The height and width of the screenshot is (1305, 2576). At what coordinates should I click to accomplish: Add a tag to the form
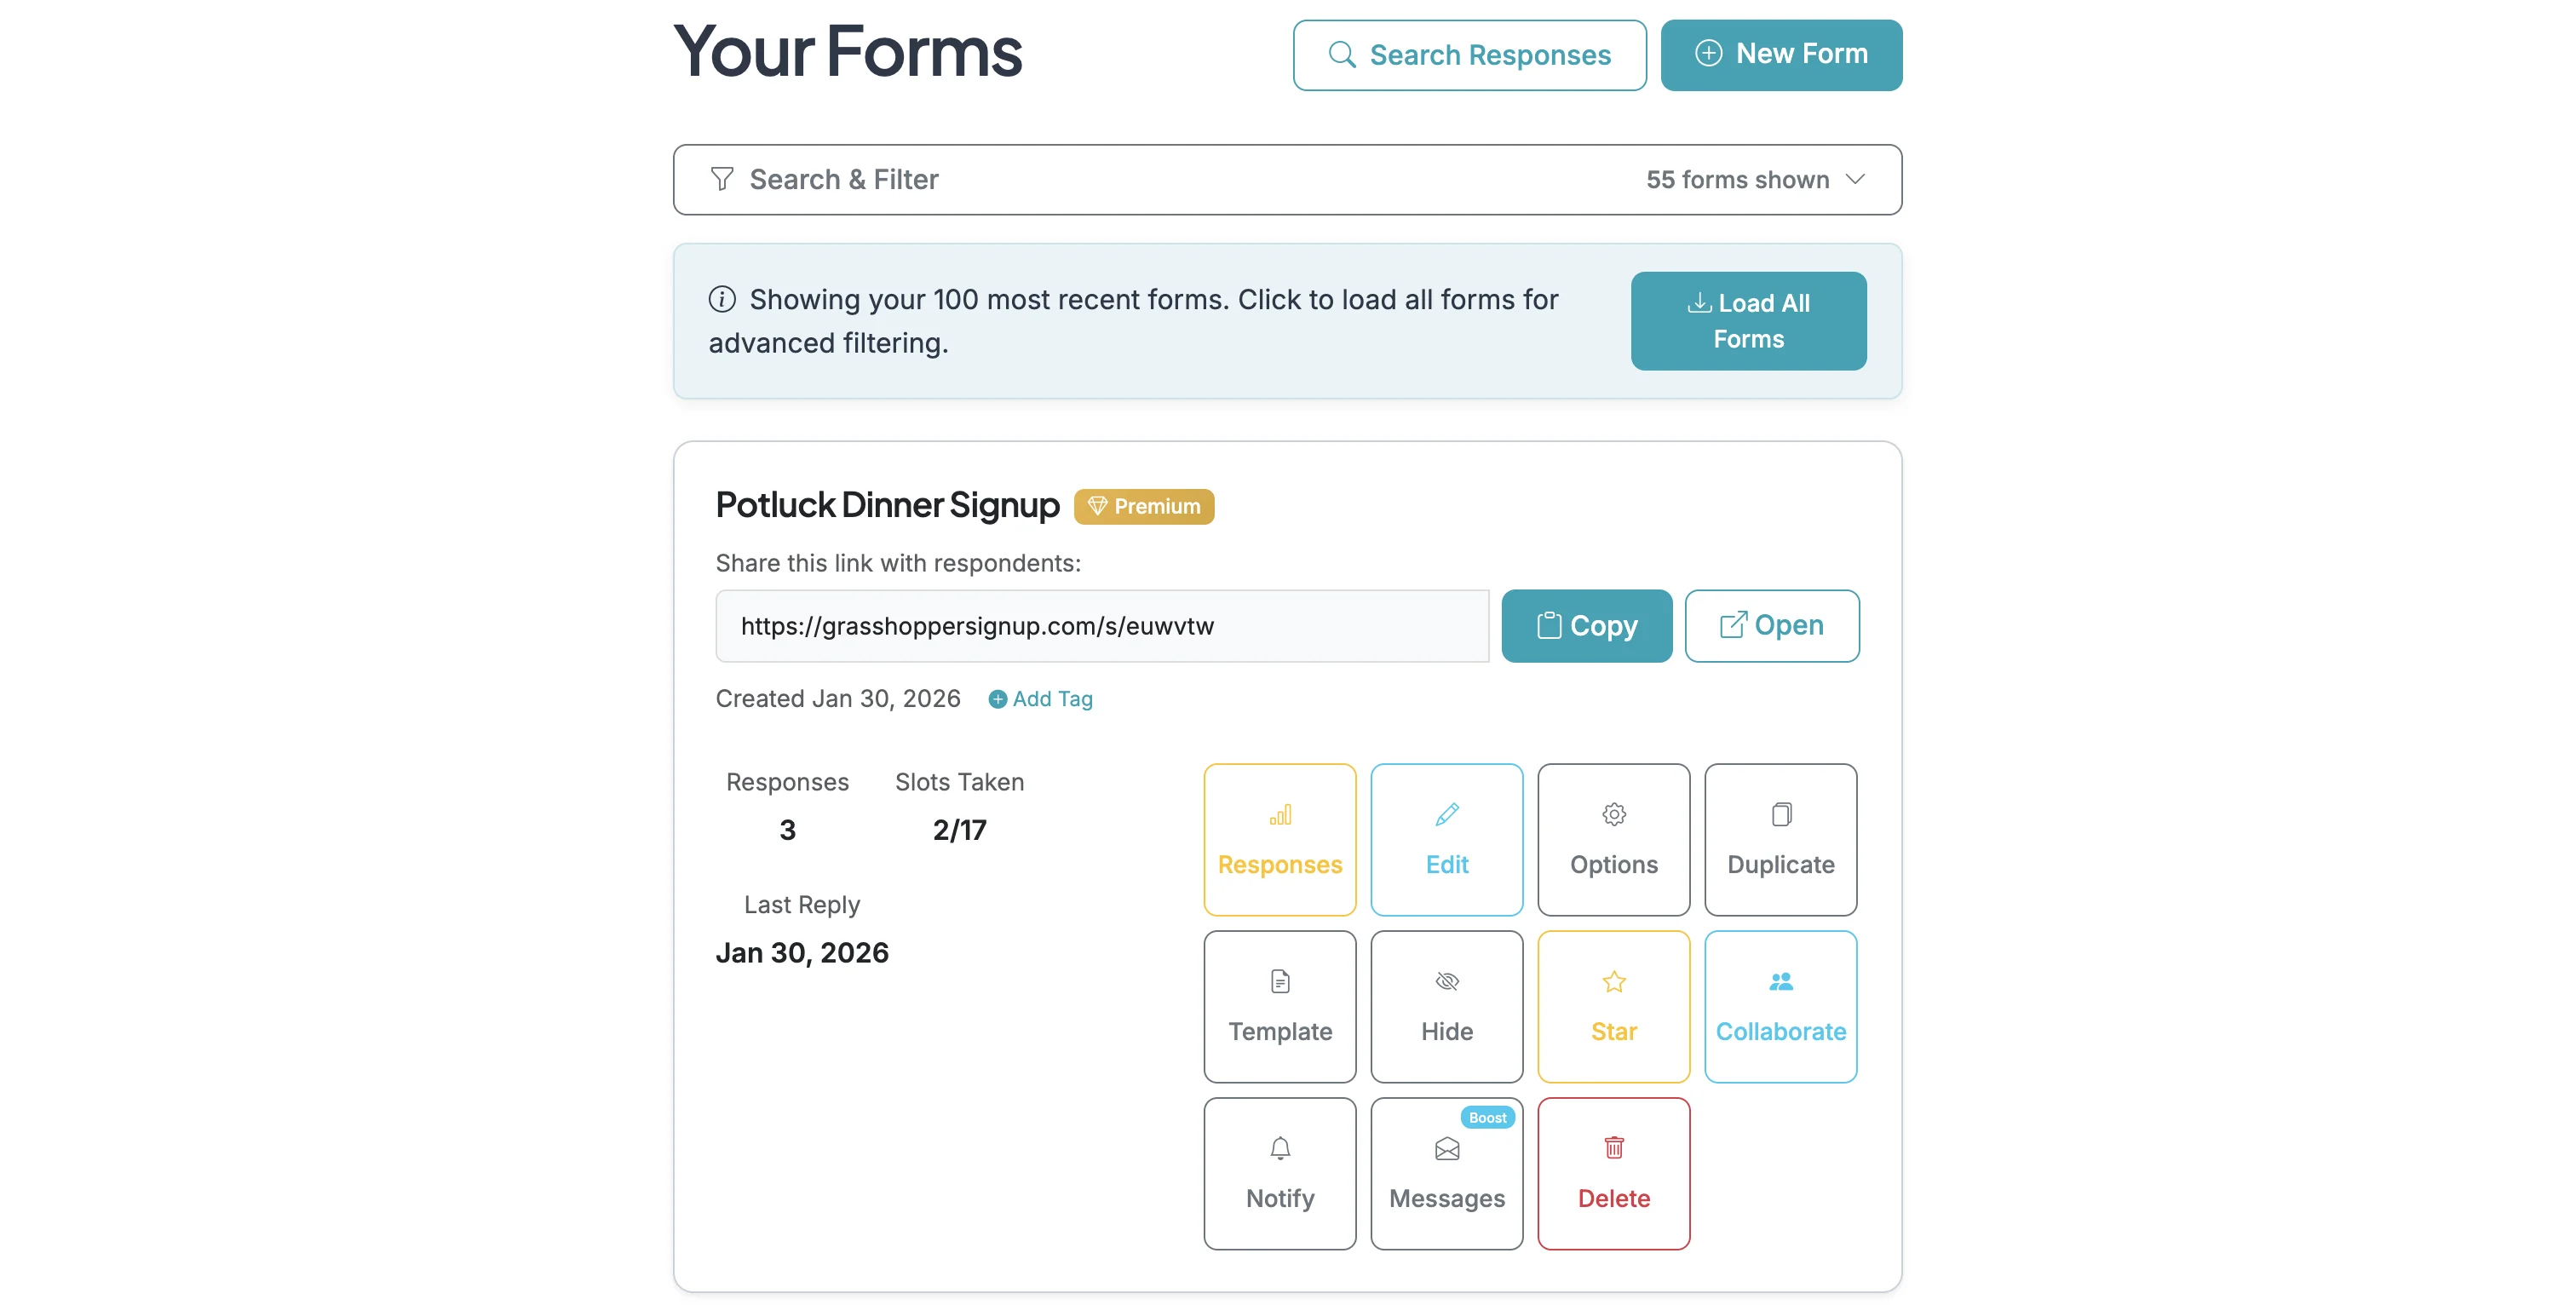(1040, 699)
